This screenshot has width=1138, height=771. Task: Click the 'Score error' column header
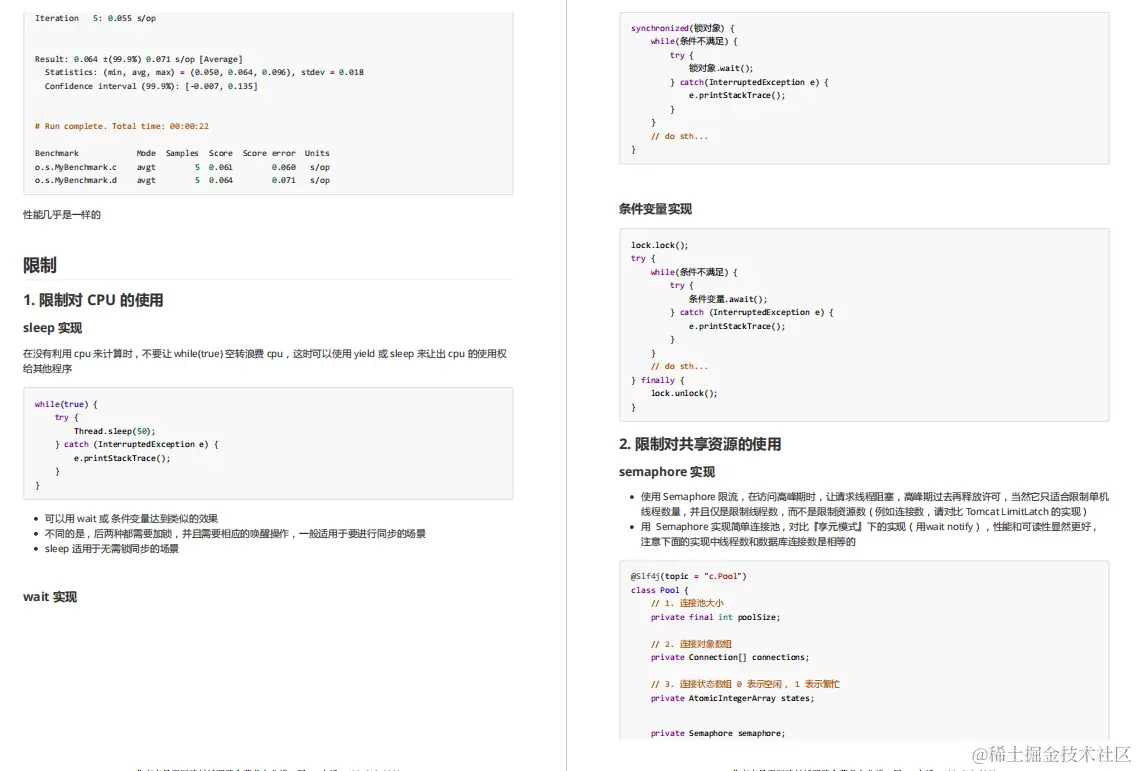tap(269, 153)
